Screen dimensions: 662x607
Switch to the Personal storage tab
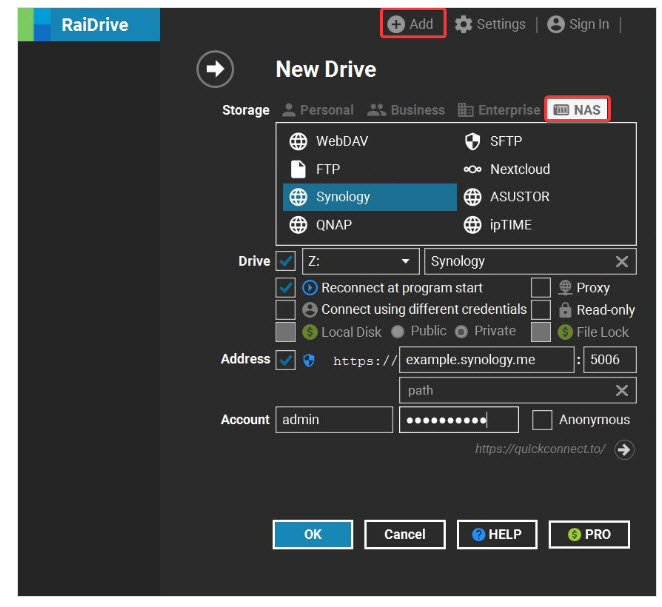pyautogui.click(x=317, y=110)
